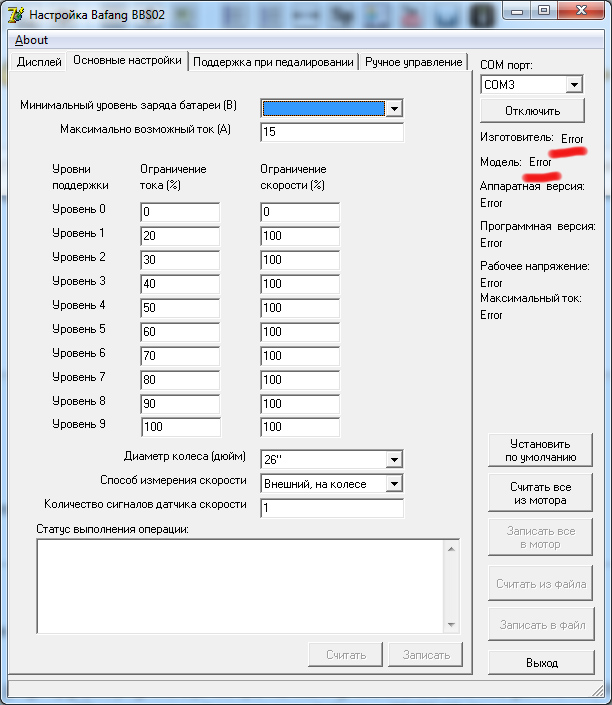Click Уровень 4 current limit field
Viewport: 612px width, 705px height.
point(180,308)
